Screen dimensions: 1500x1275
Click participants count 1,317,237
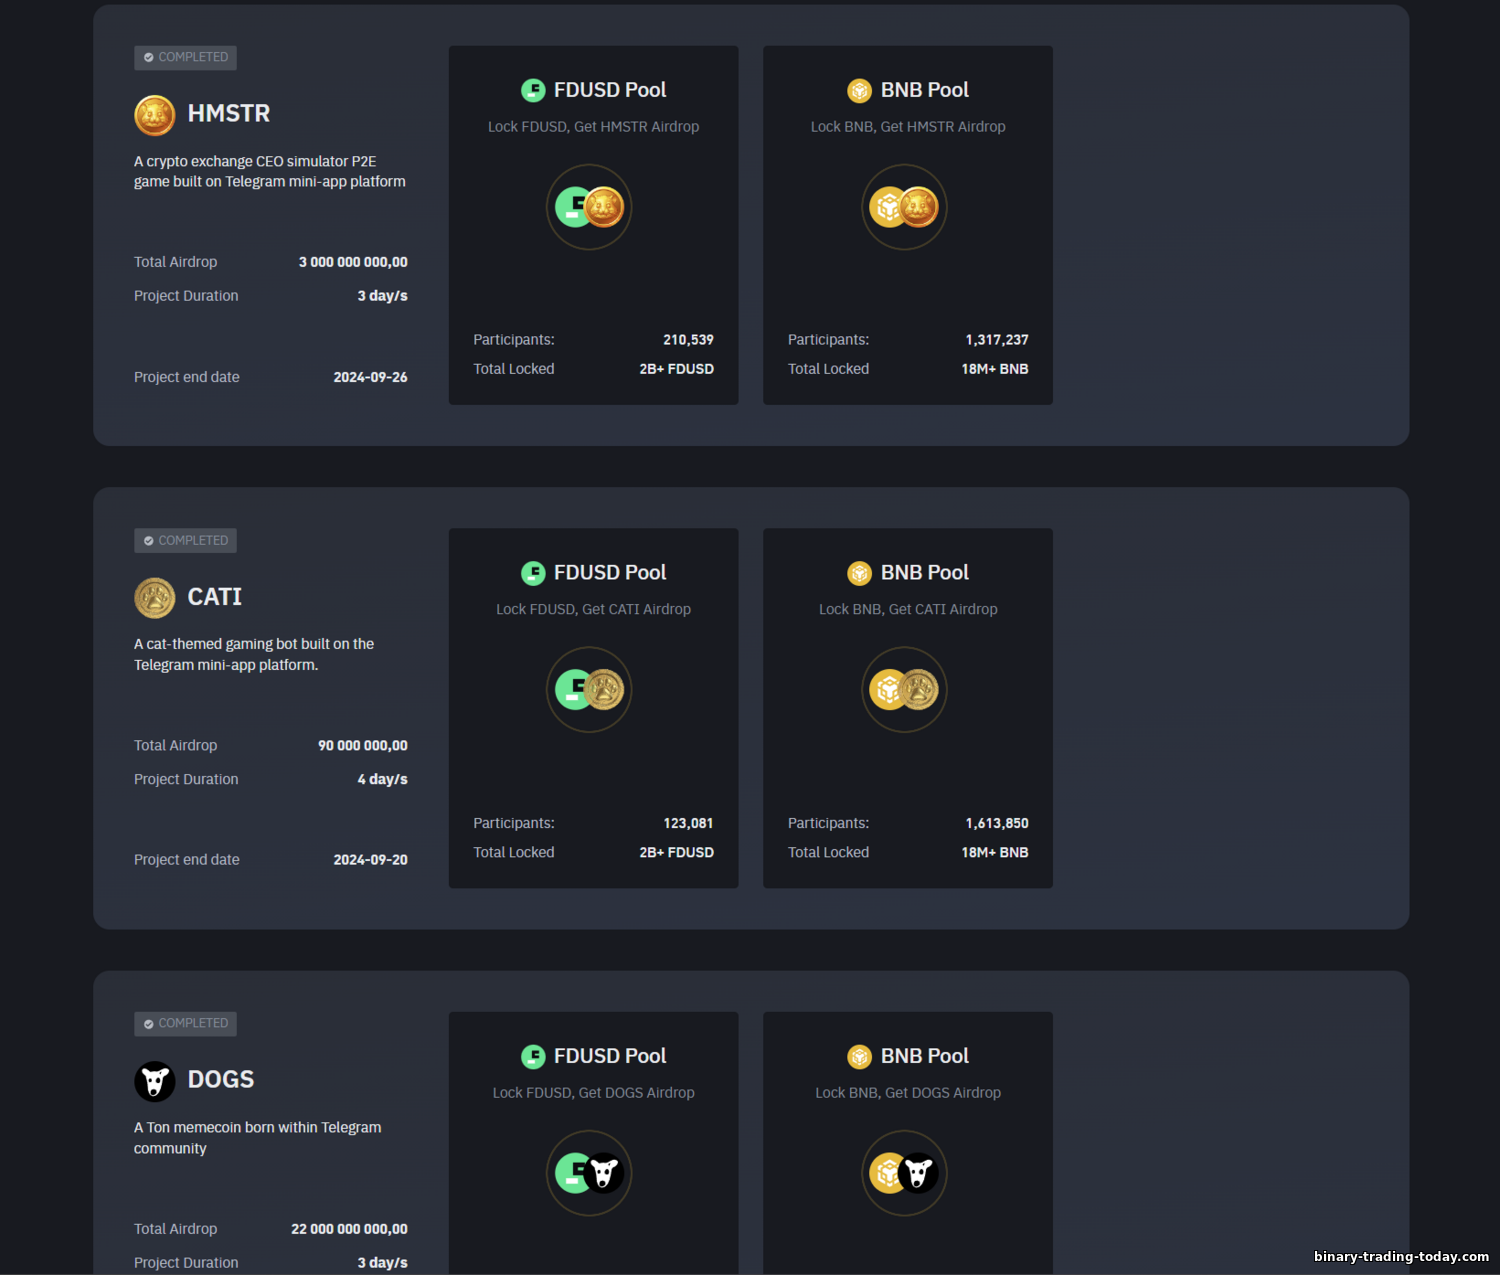(997, 340)
